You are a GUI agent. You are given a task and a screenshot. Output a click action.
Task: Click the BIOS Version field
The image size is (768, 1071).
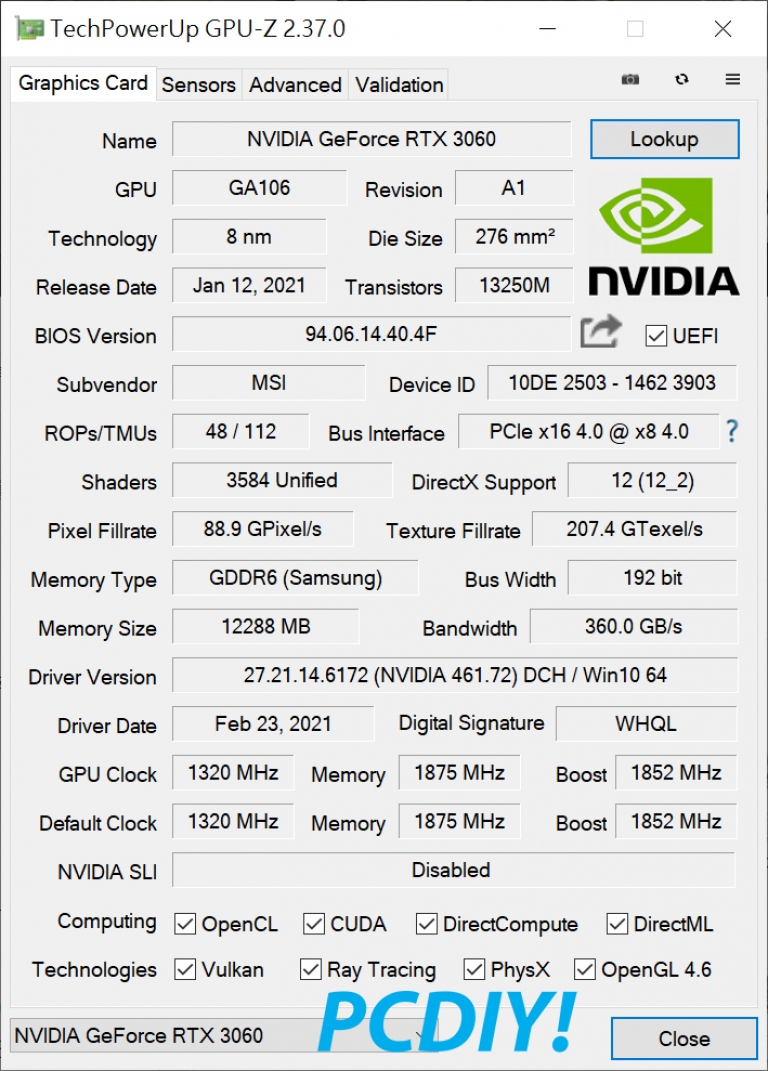pos(371,334)
